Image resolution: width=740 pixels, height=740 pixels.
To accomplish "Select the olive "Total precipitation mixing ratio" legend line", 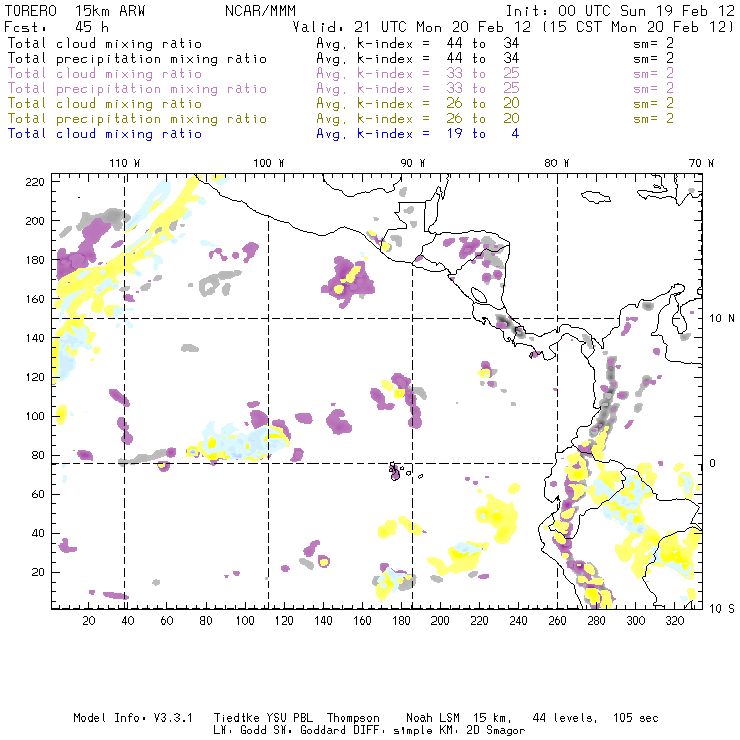I will [x=137, y=119].
